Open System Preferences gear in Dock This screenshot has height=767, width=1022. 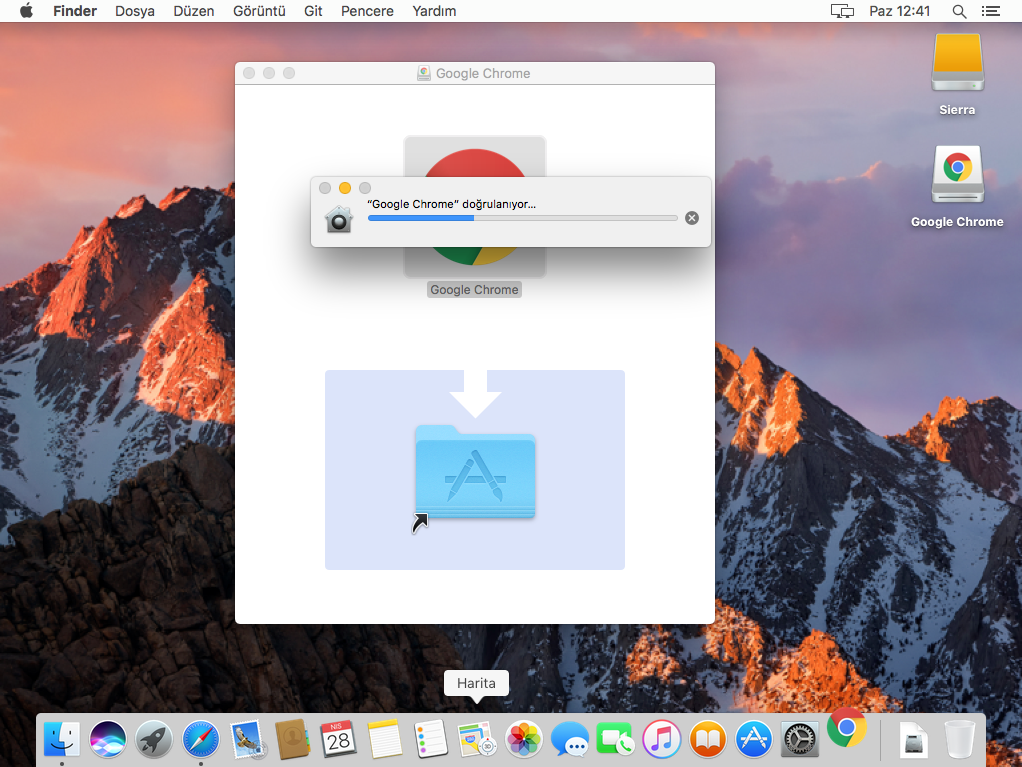coord(800,740)
